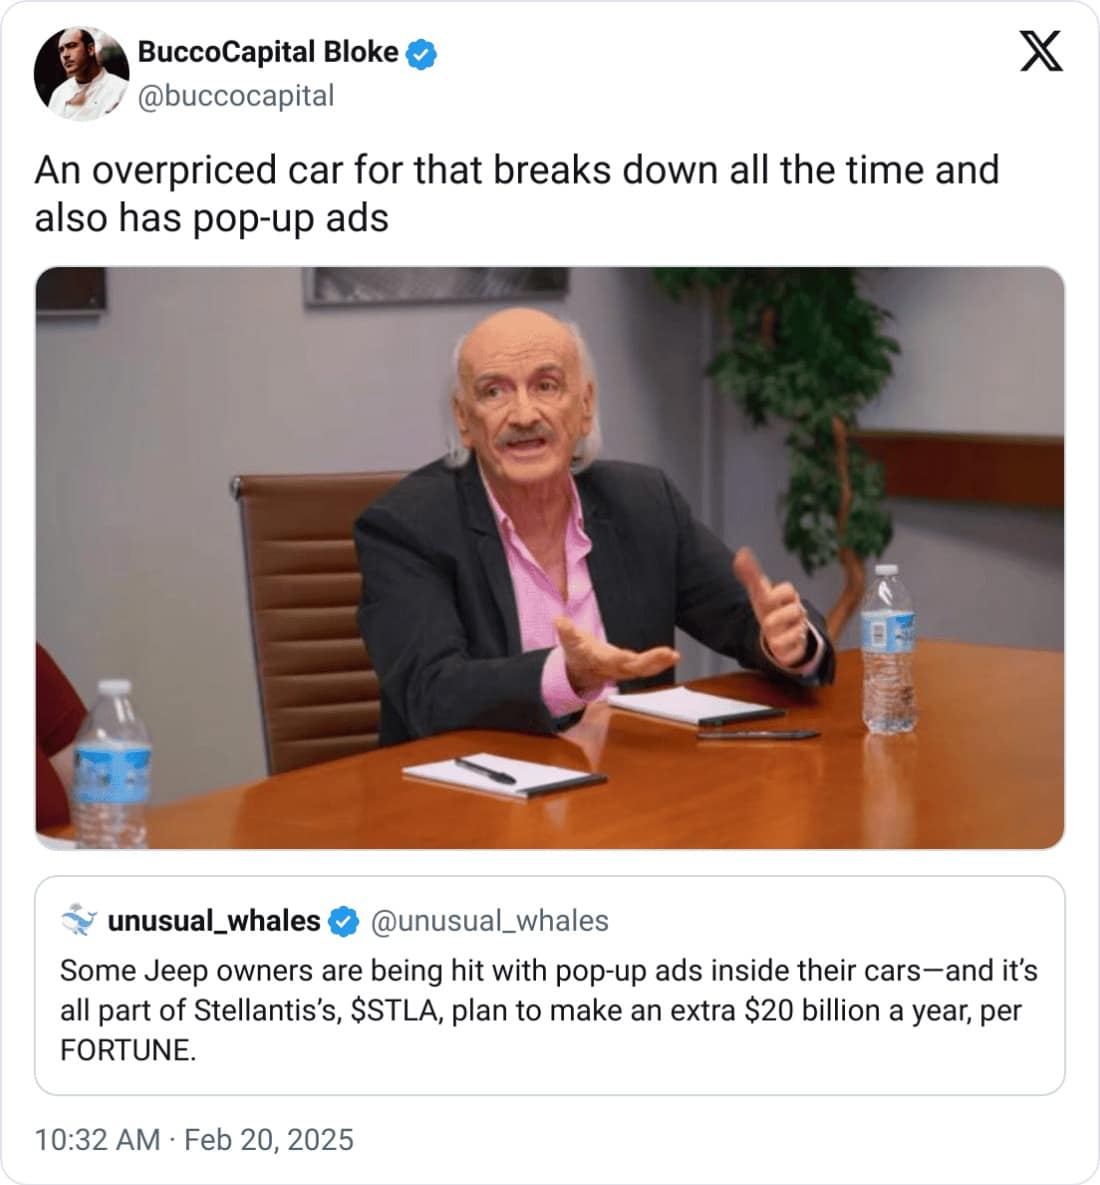The width and height of the screenshot is (1100, 1185).
Task: Click the notepad with pen in photo
Action: pyautogui.click(x=504, y=775)
